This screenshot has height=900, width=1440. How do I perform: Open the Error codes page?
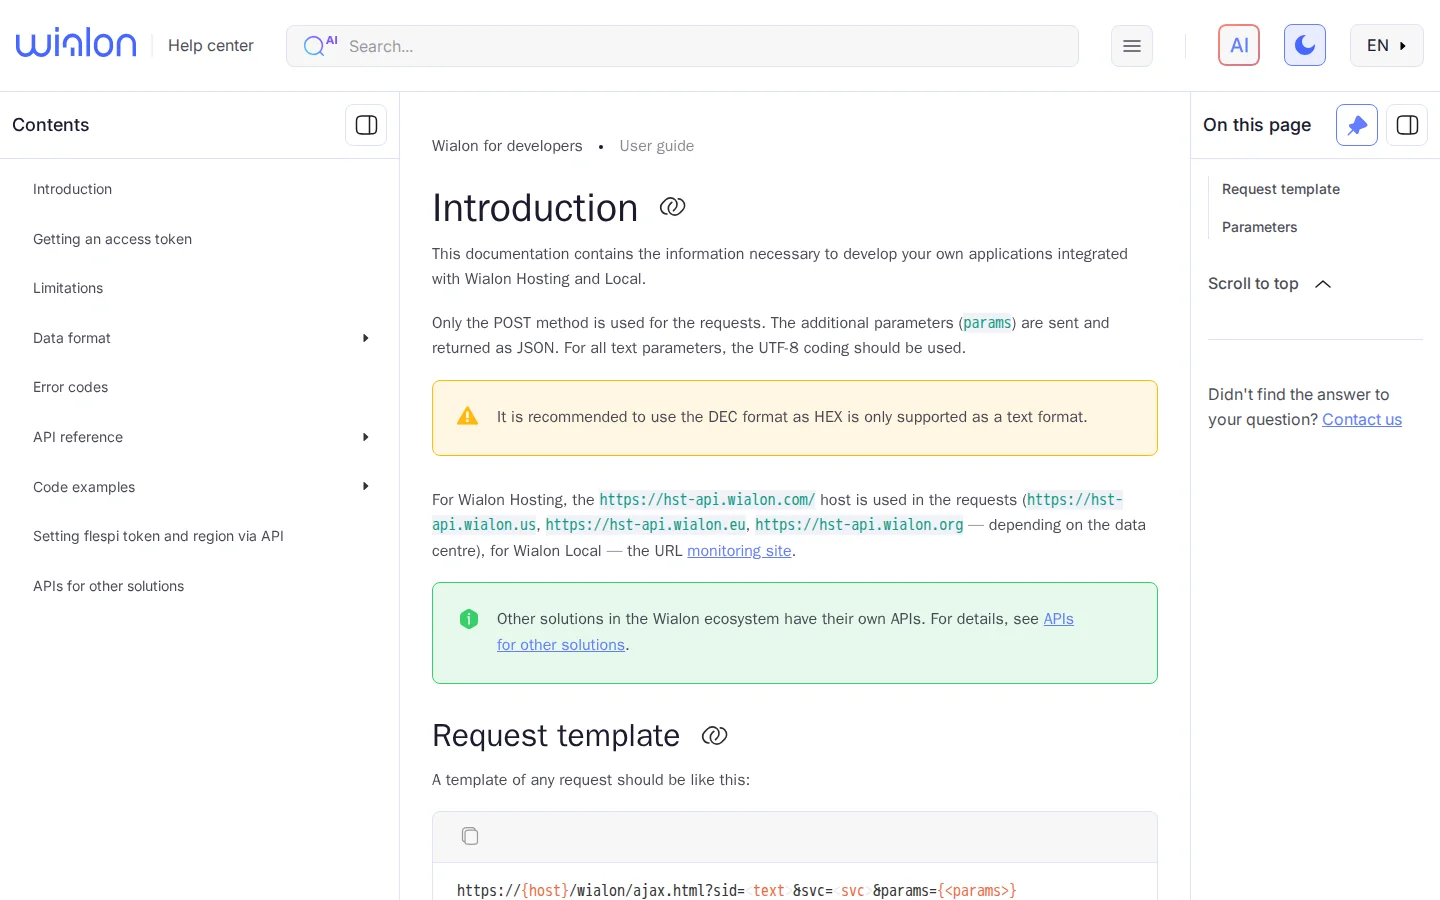(70, 387)
